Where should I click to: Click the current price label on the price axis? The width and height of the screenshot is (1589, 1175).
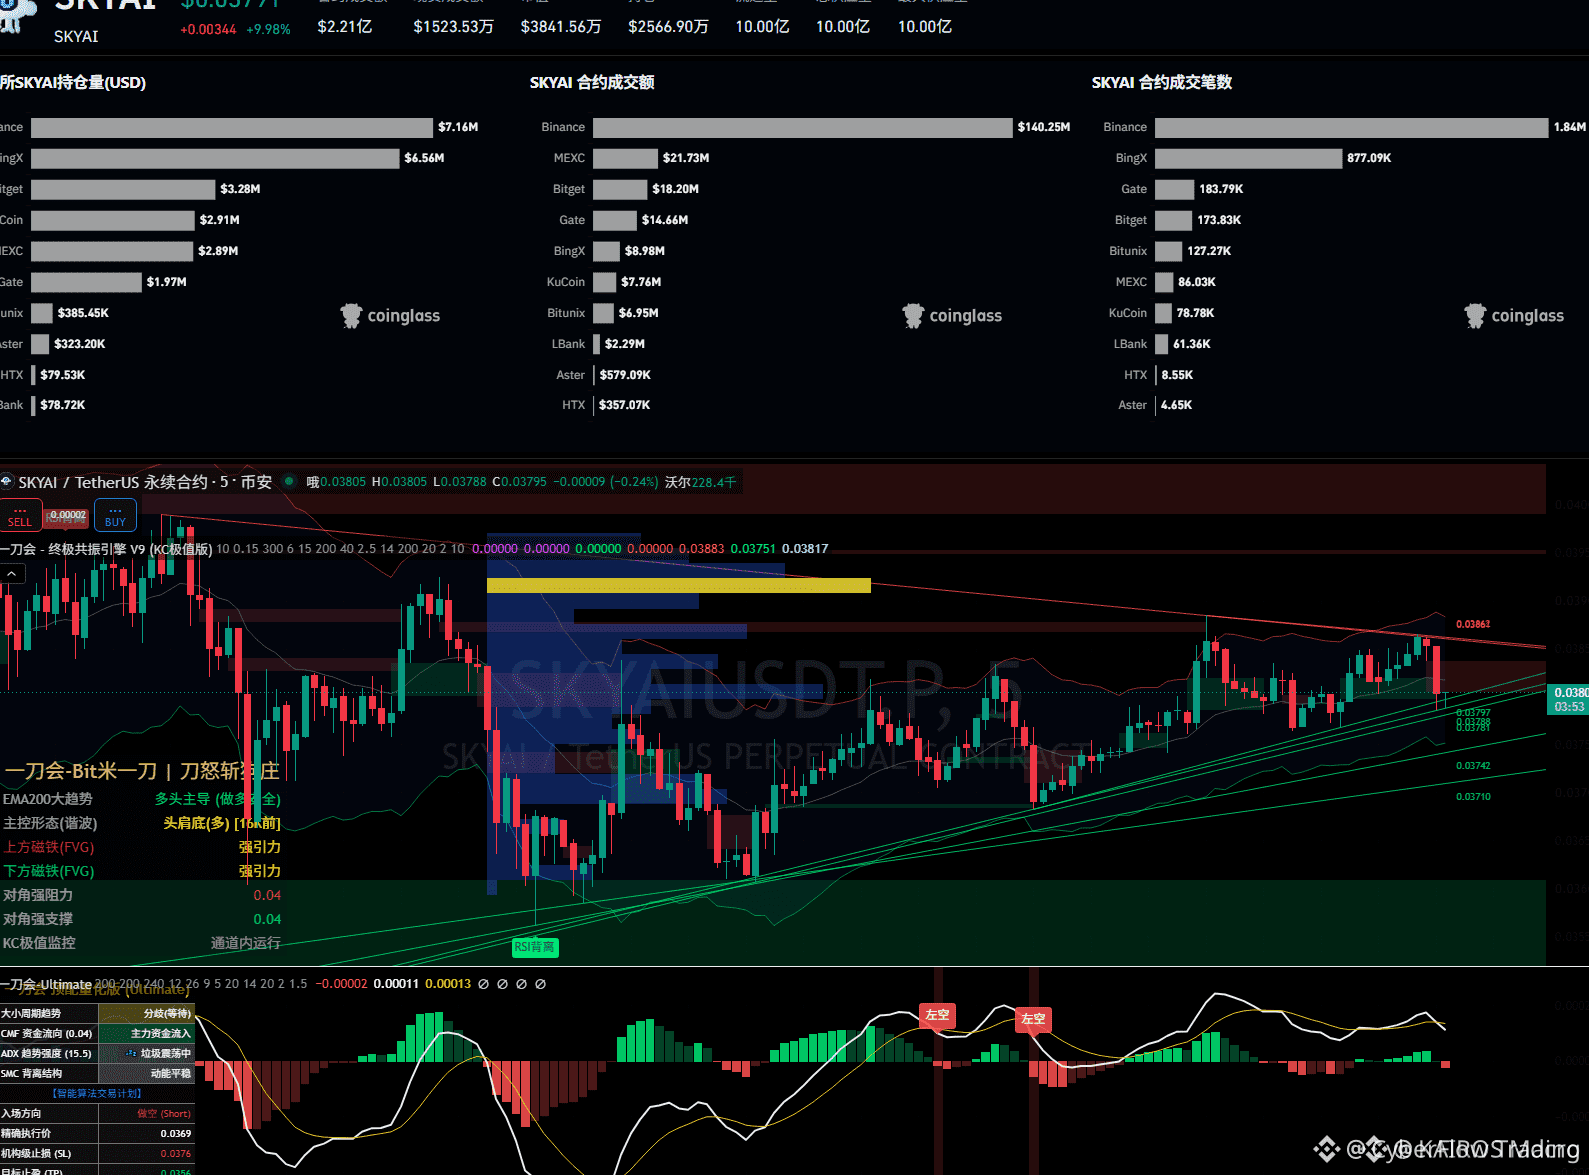(1568, 699)
